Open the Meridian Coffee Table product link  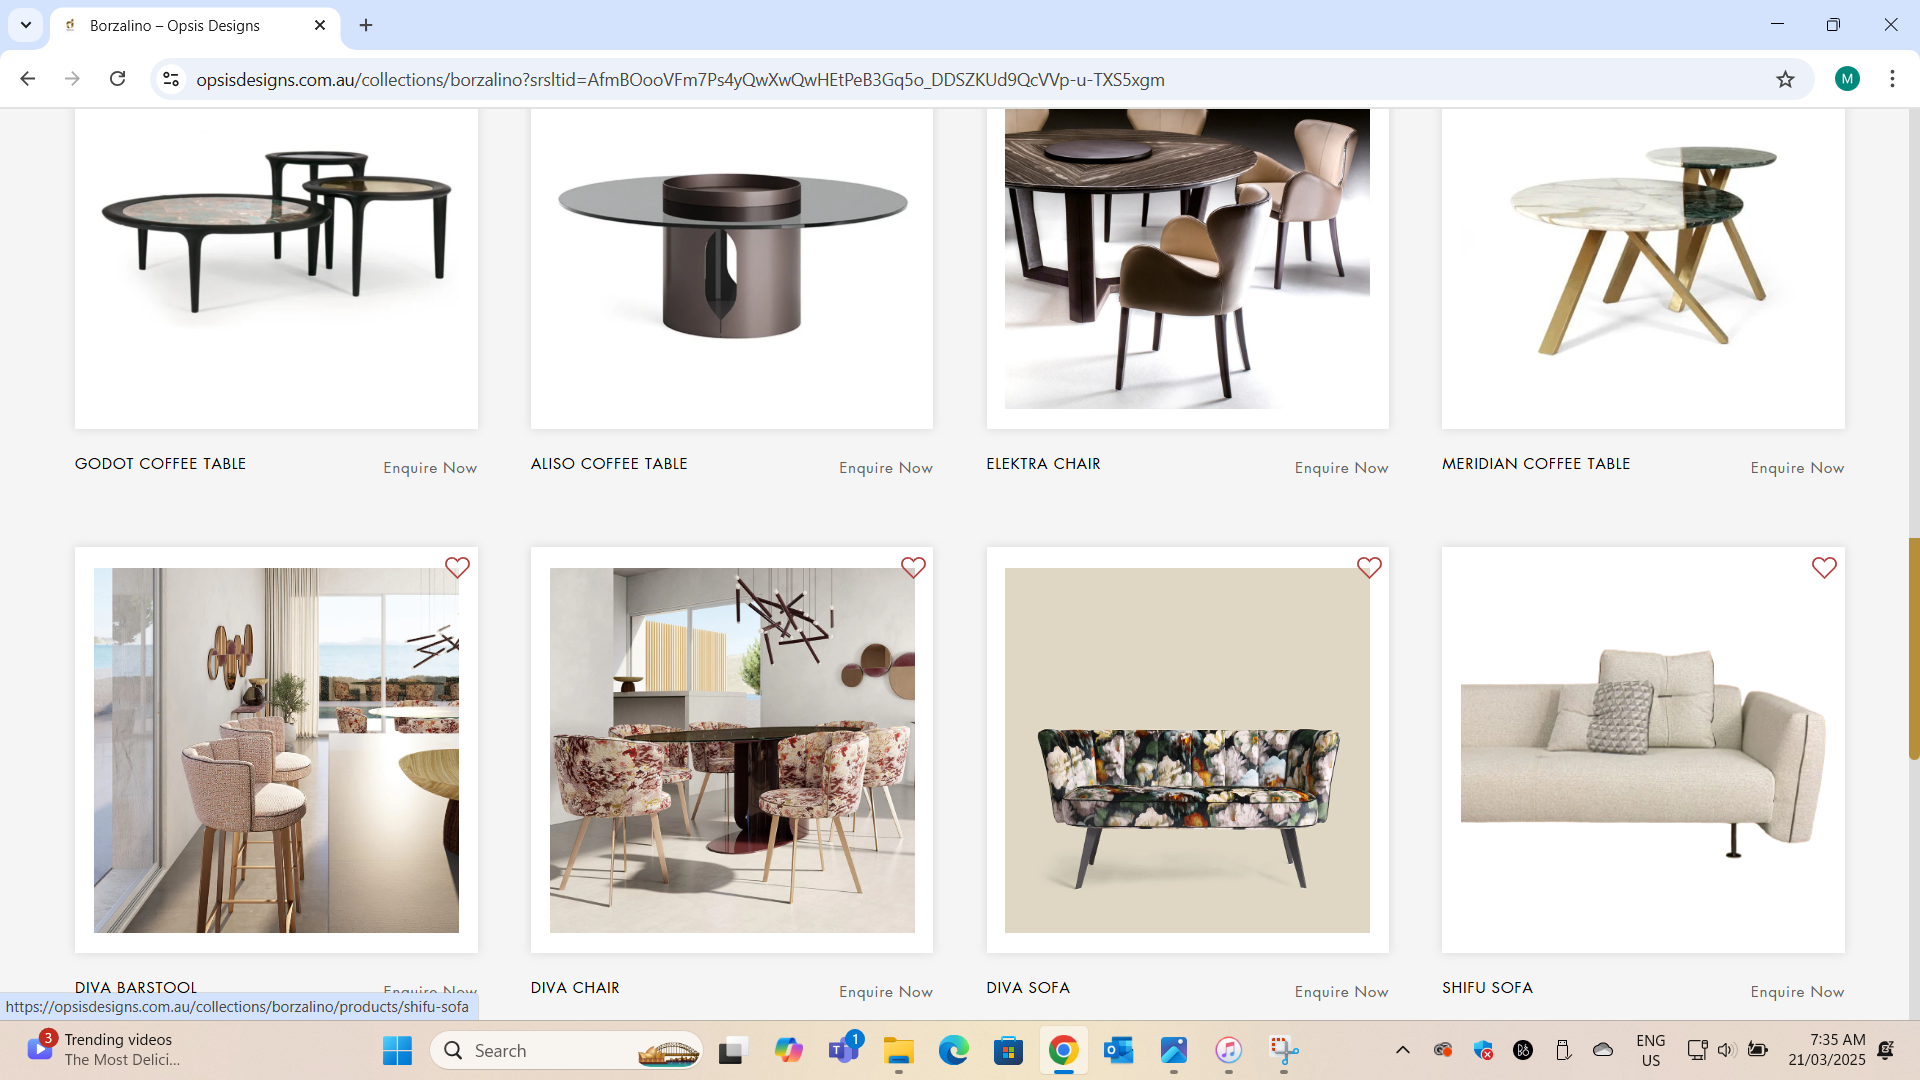point(1536,464)
